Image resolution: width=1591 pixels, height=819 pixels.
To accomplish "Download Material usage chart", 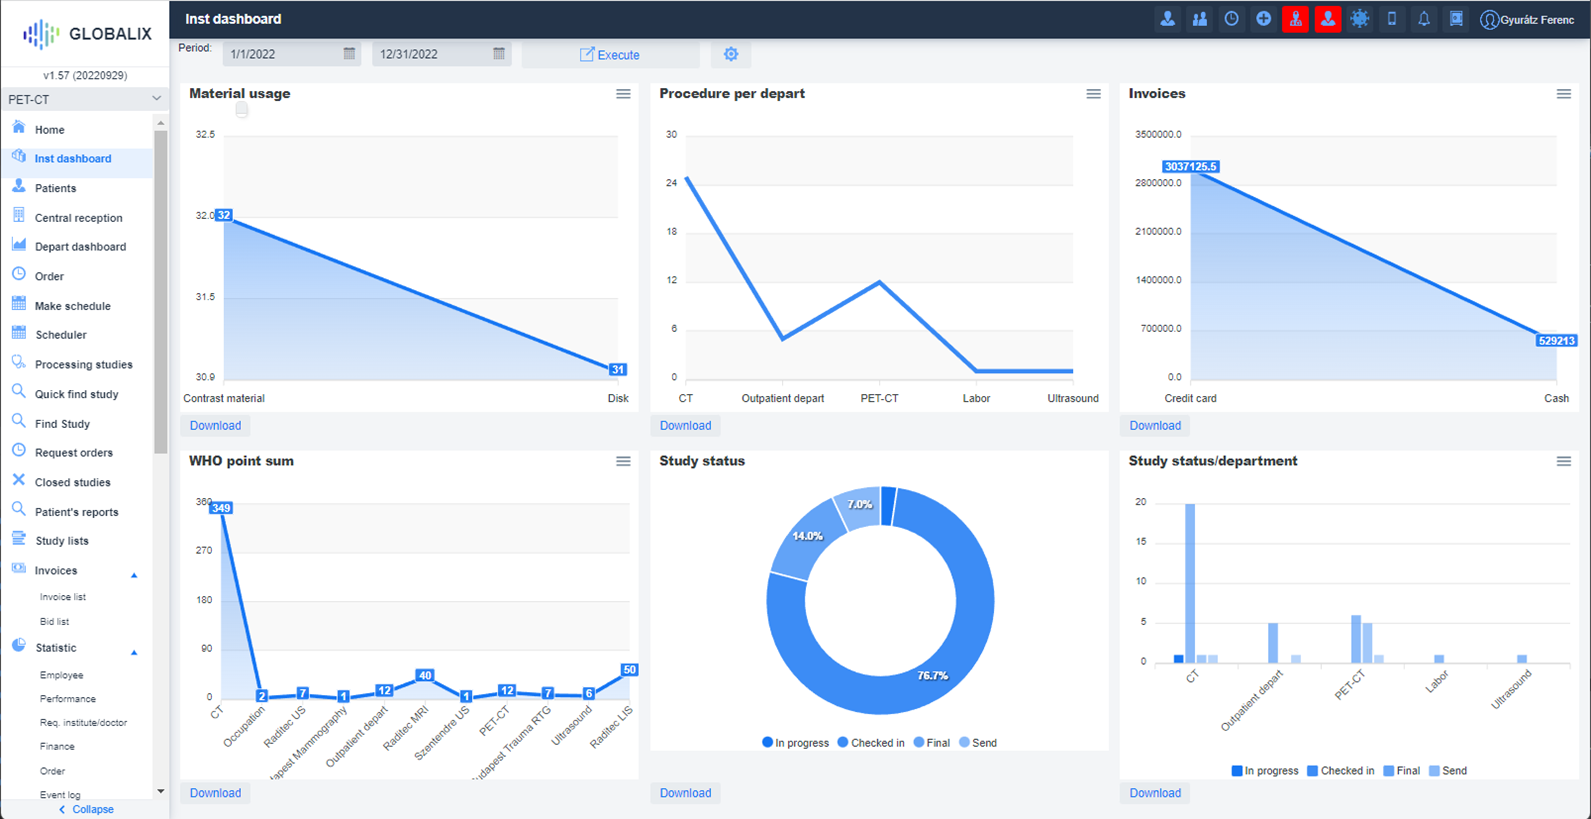I will pos(215,425).
